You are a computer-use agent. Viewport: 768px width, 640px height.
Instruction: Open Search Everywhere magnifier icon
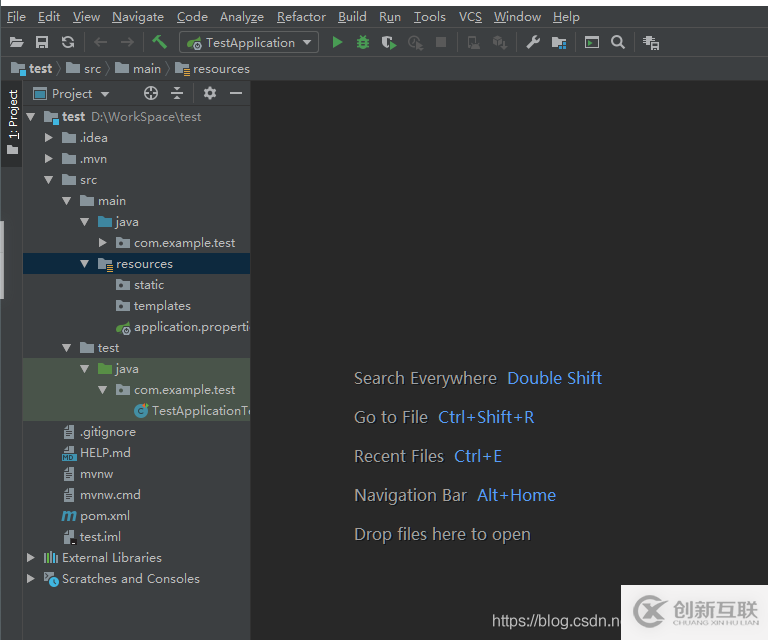pyautogui.click(x=618, y=42)
